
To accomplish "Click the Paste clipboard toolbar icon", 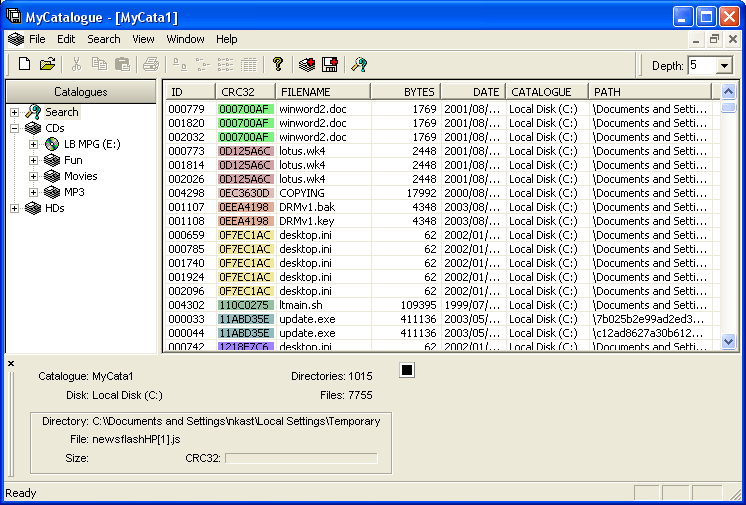I will point(122,64).
